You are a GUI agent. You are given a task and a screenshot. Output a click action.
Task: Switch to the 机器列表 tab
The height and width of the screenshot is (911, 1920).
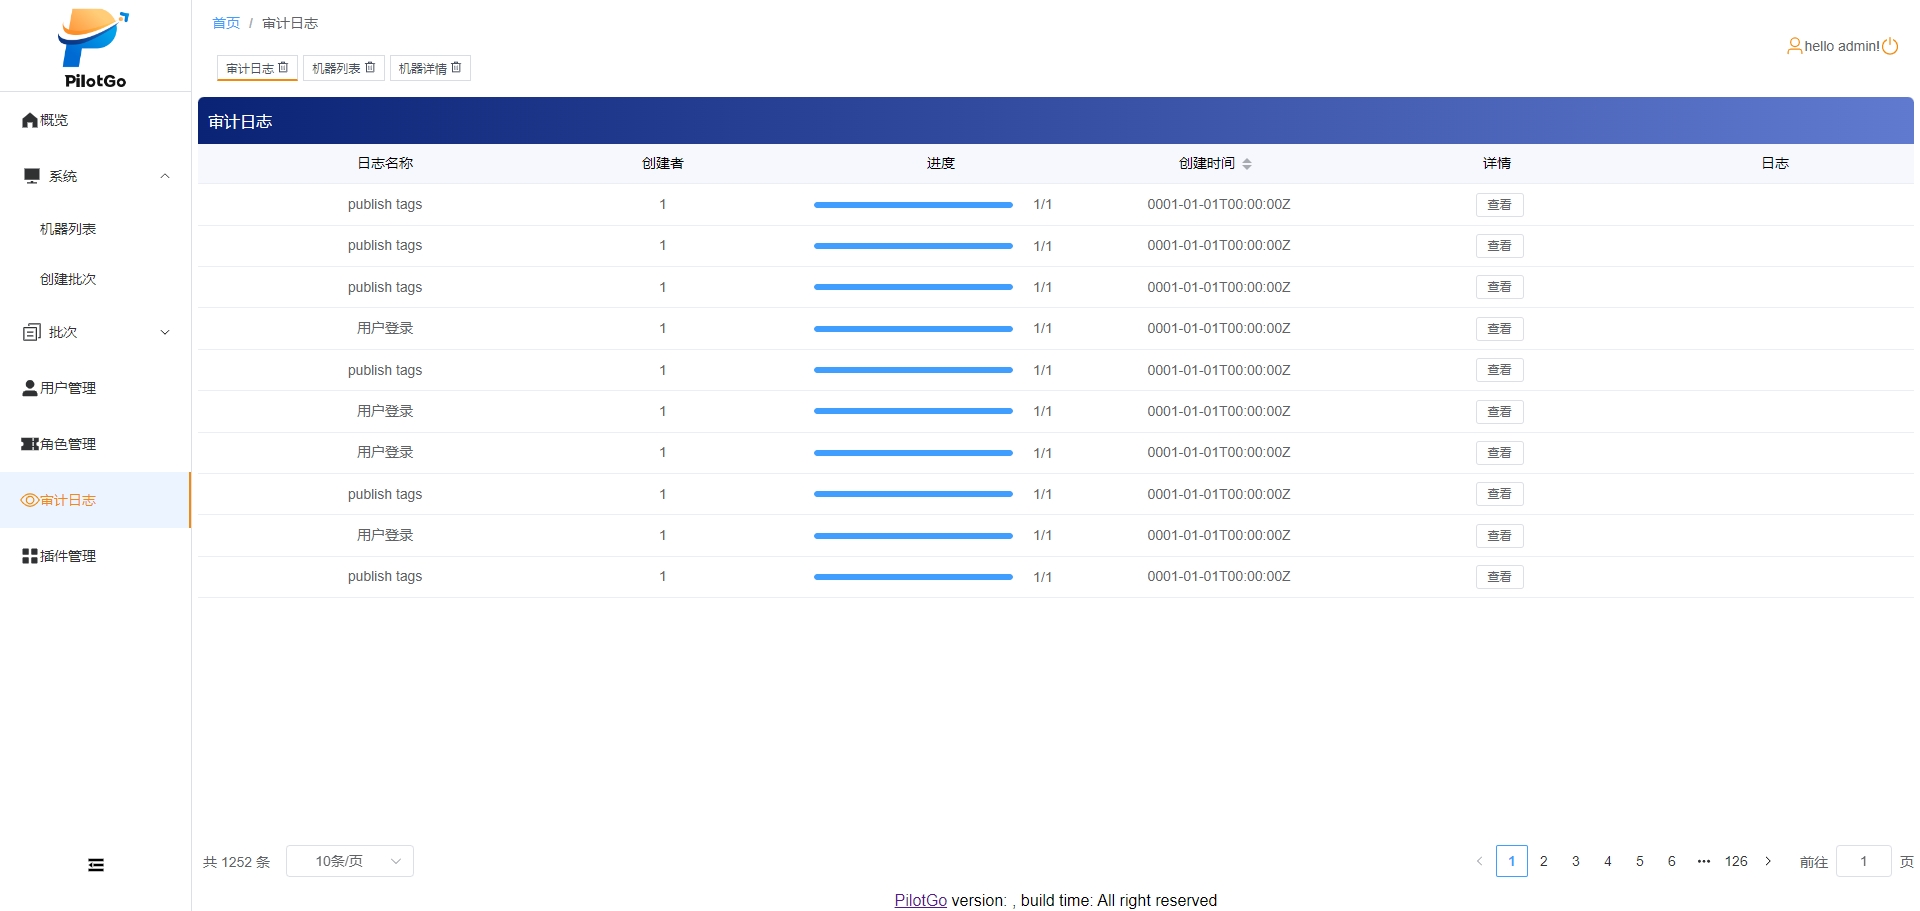336,68
